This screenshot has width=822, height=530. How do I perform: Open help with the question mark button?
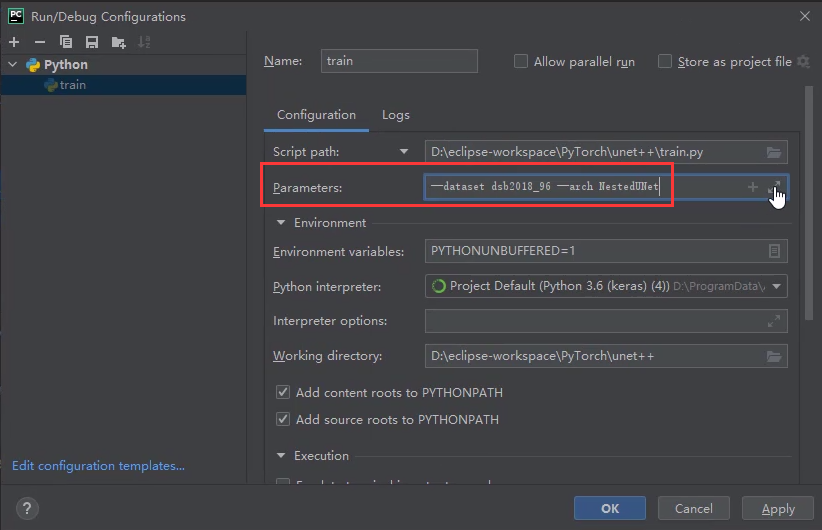click(x=27, y=508)
